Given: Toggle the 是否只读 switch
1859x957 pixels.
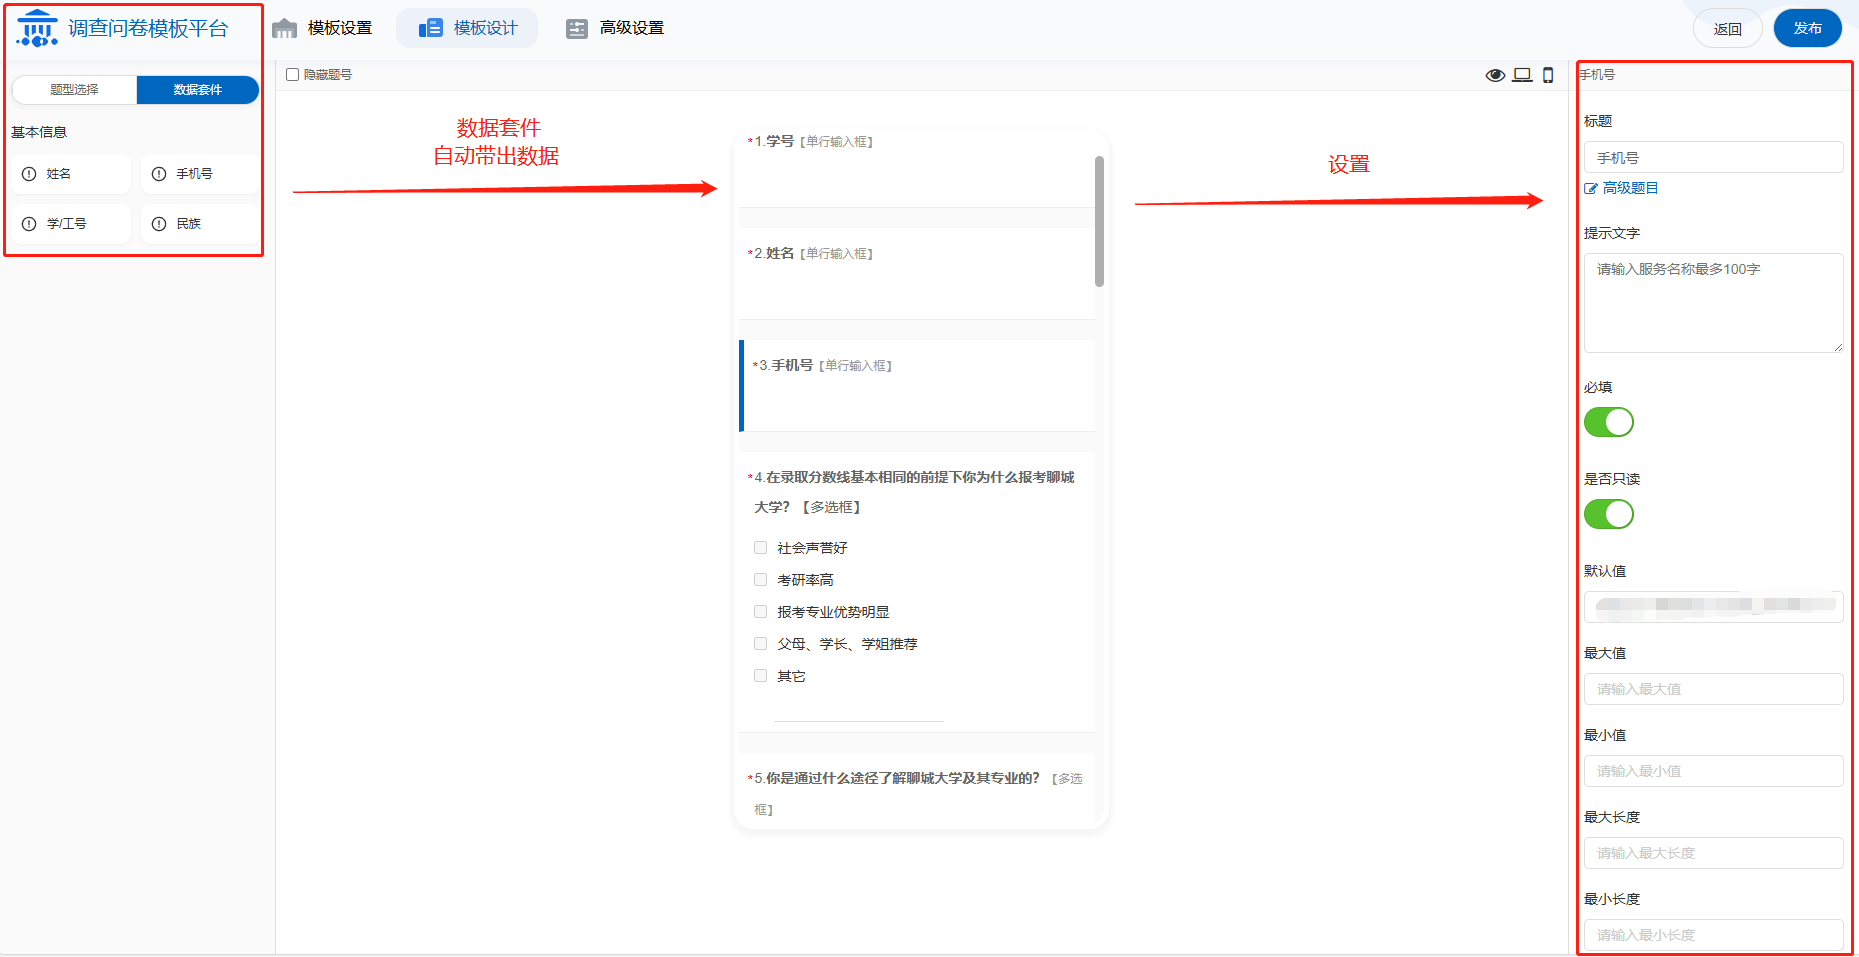Looking at the screenshot, I should tap(1608, 514).
